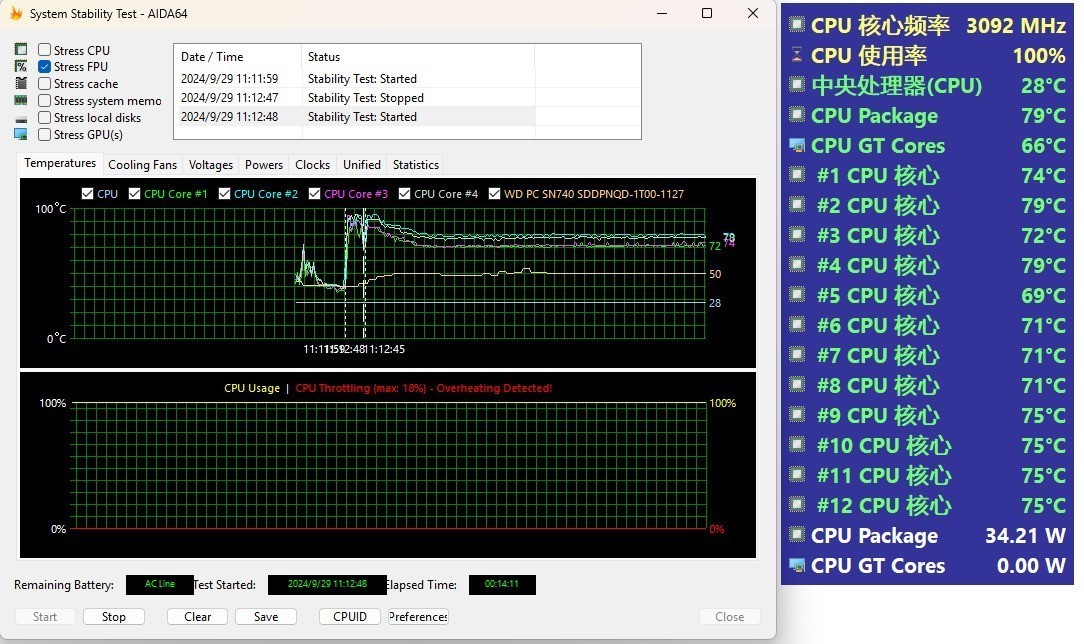Click the icon beside #6 CPU 核心
Image resolution: width=1084 pixels, height=644 pixels.
click(796, 324)
